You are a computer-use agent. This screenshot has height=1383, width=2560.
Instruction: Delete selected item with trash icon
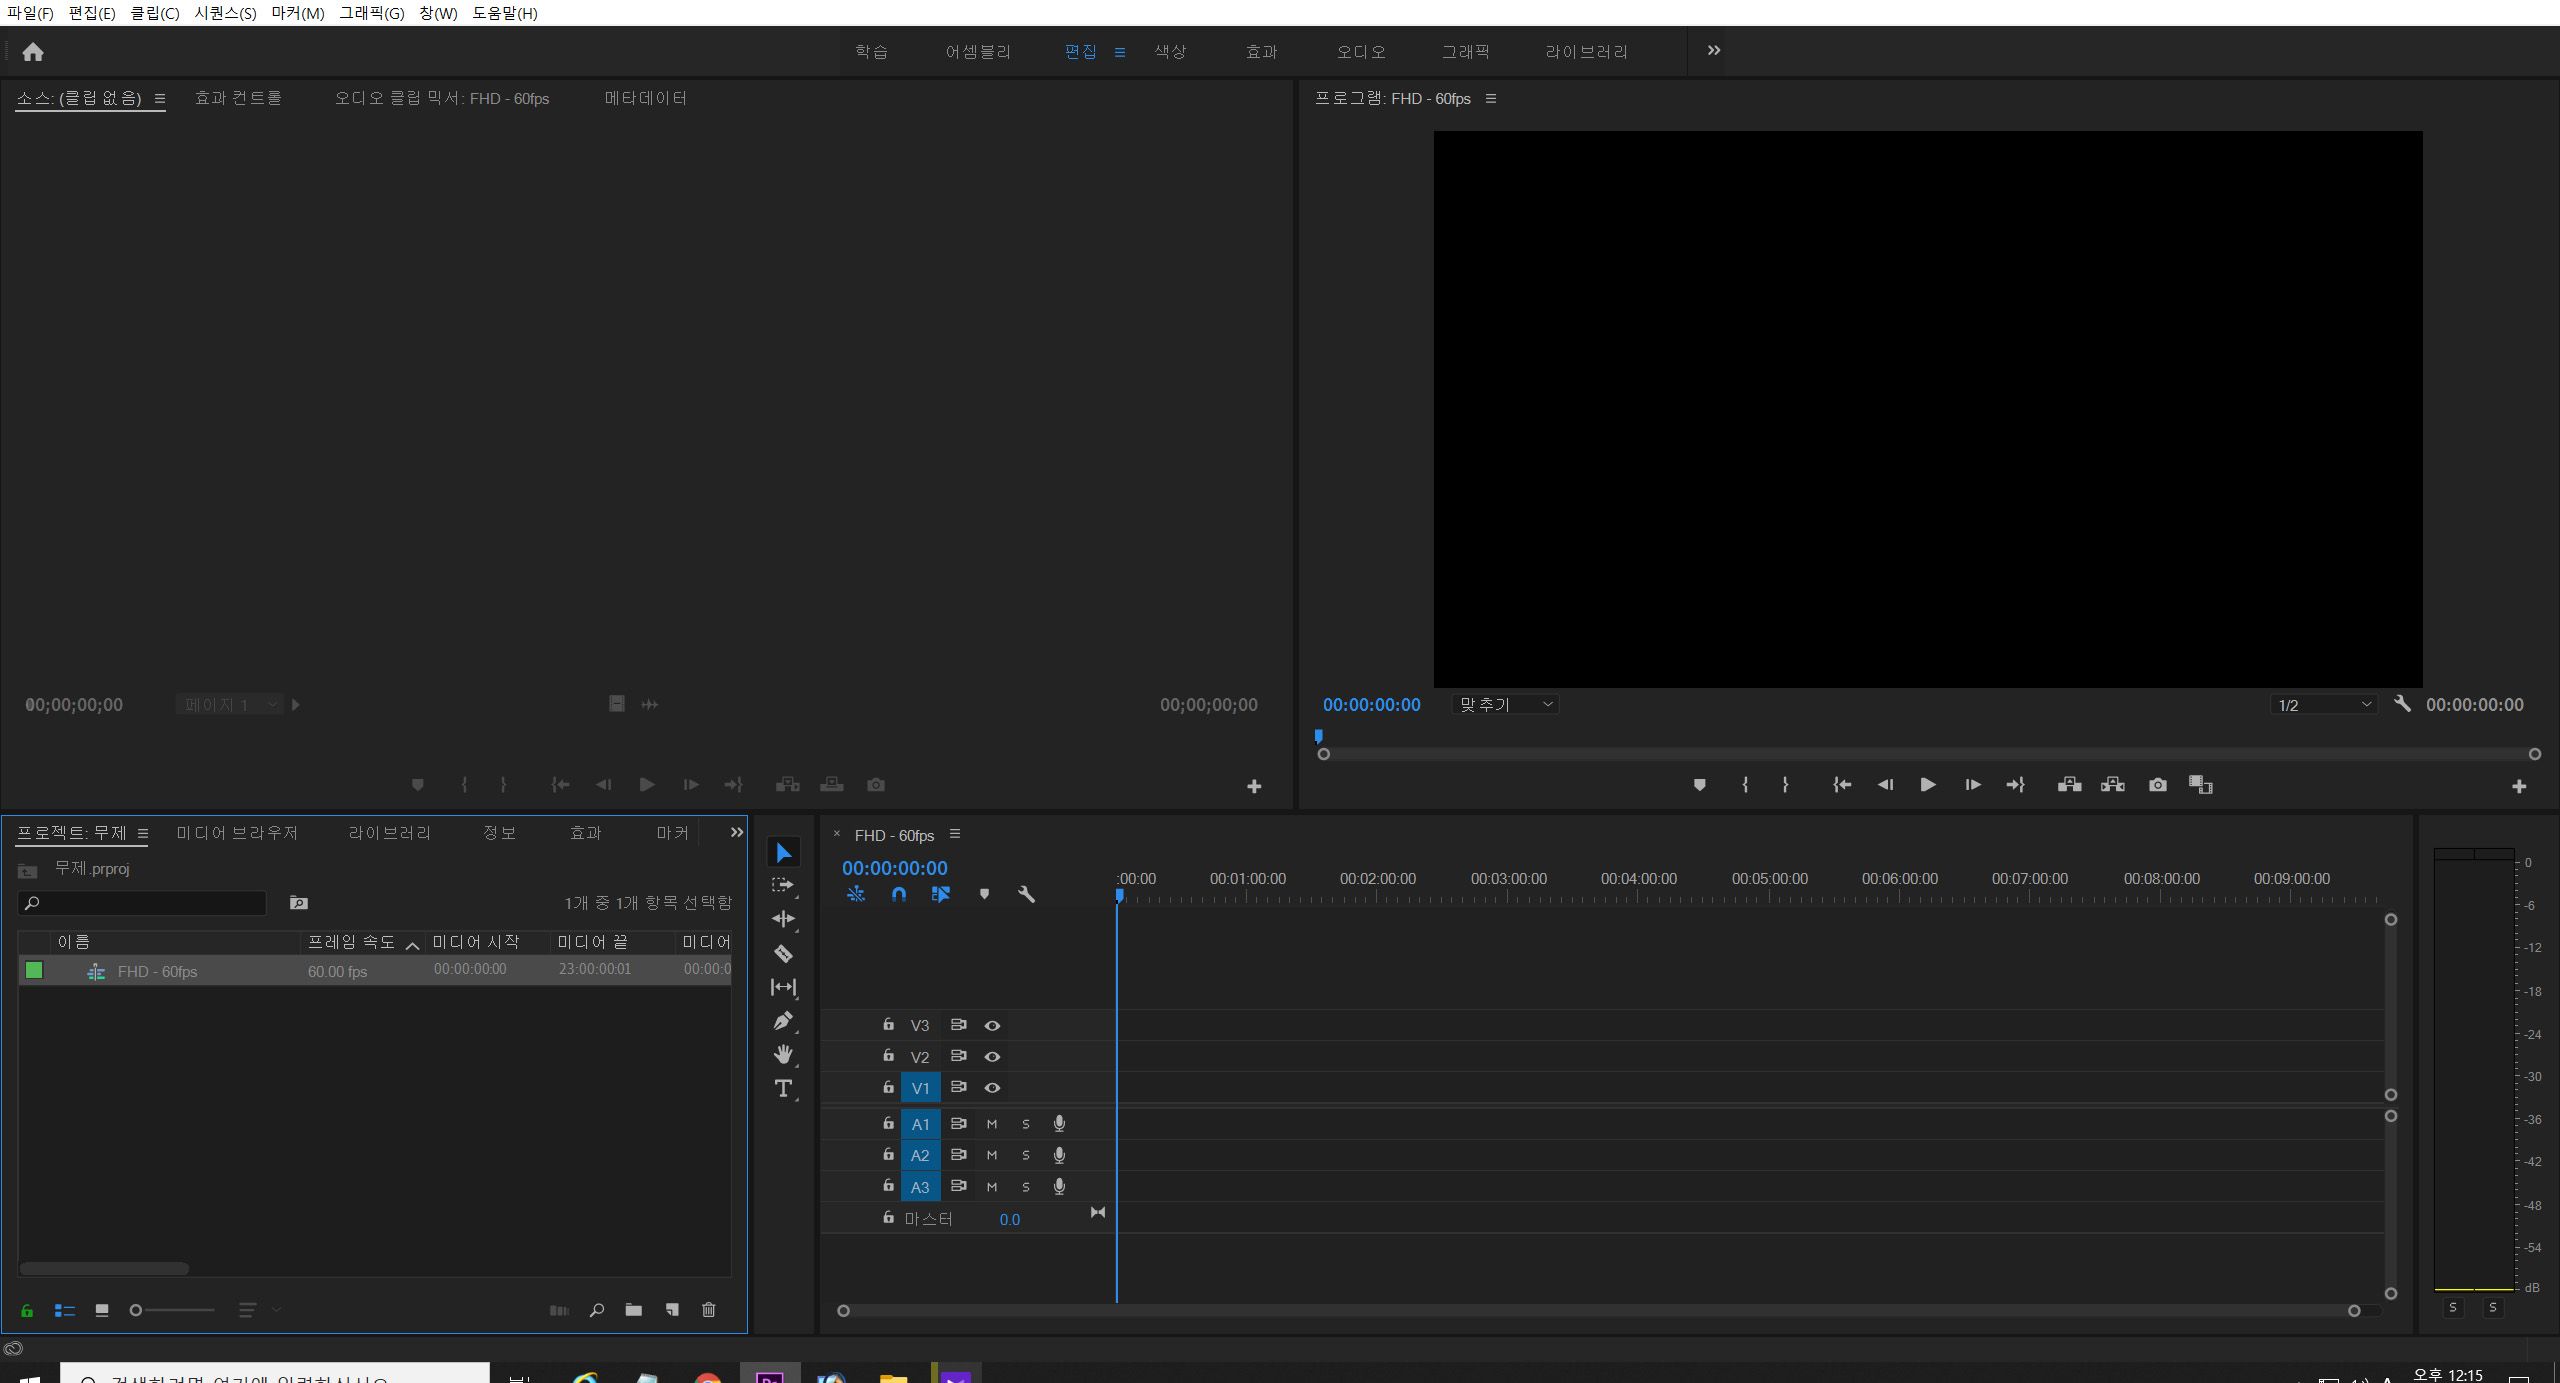tap(708, 1310)
